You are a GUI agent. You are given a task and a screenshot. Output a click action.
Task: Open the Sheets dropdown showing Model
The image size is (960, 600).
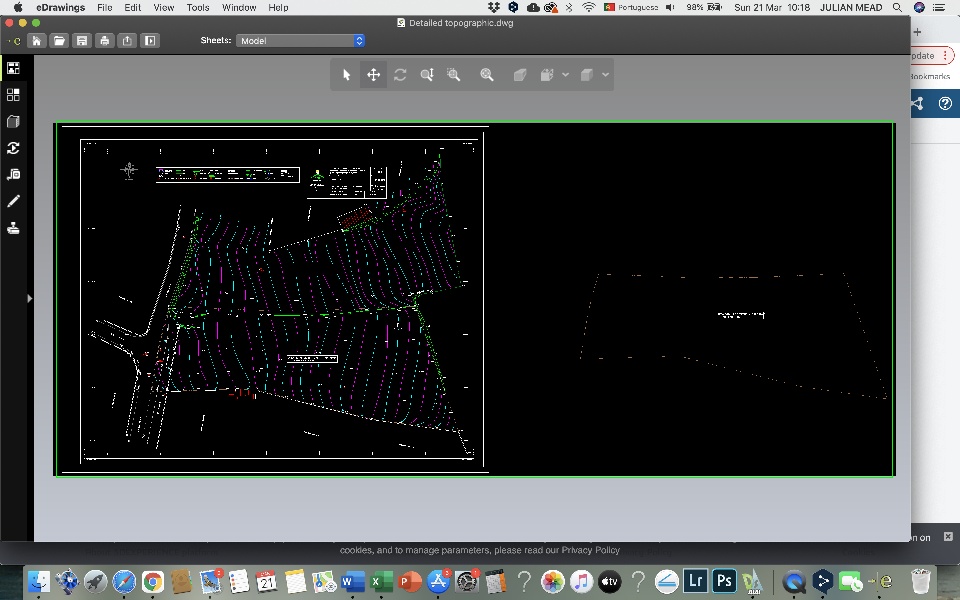click(x=301, y=41)
